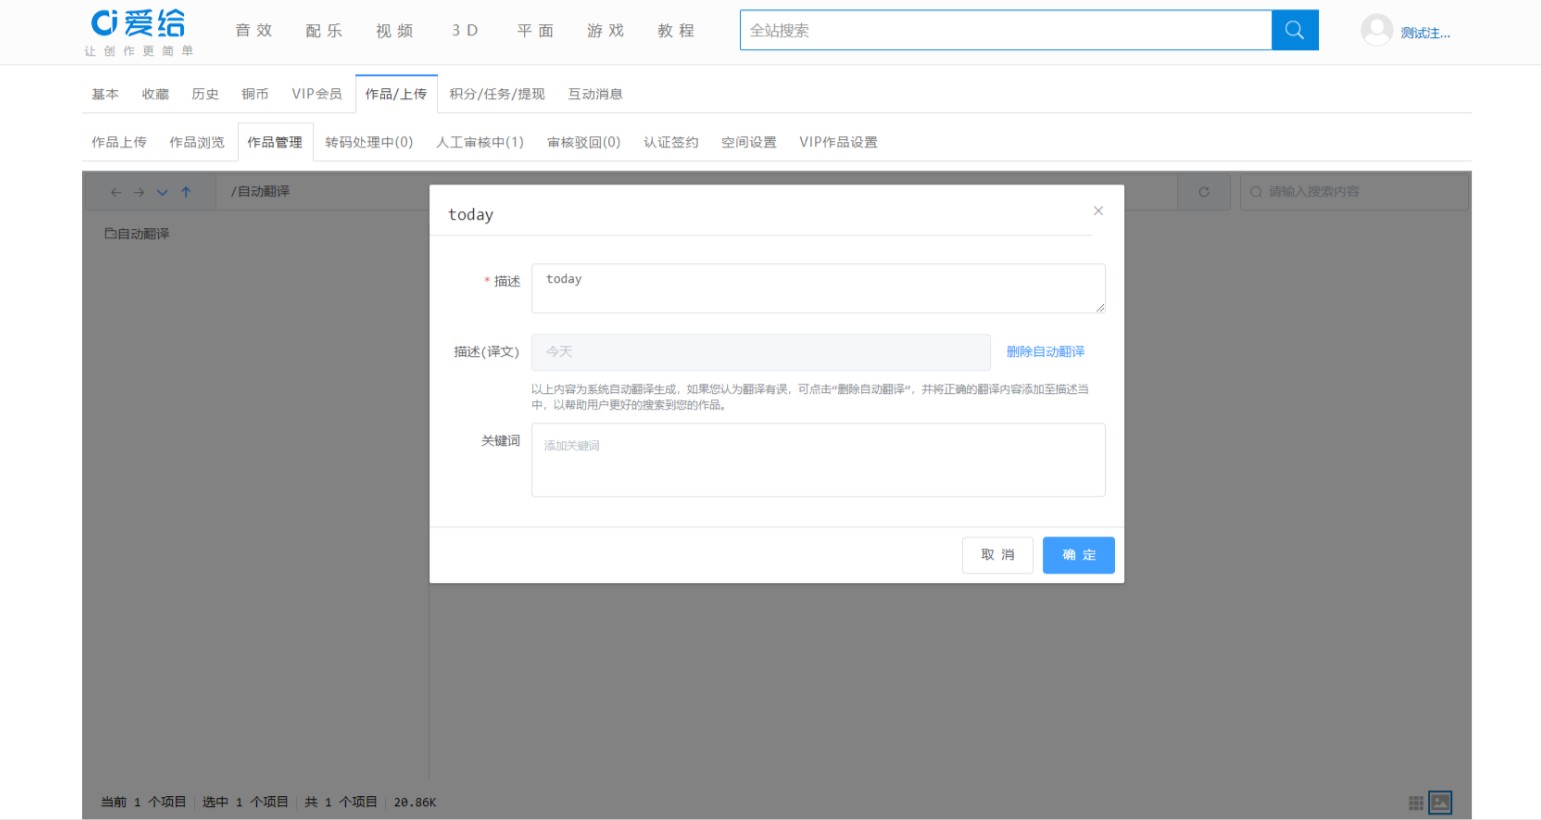
Task: Click the 描述(译文) field showing 今天
Action: point(761,352)
